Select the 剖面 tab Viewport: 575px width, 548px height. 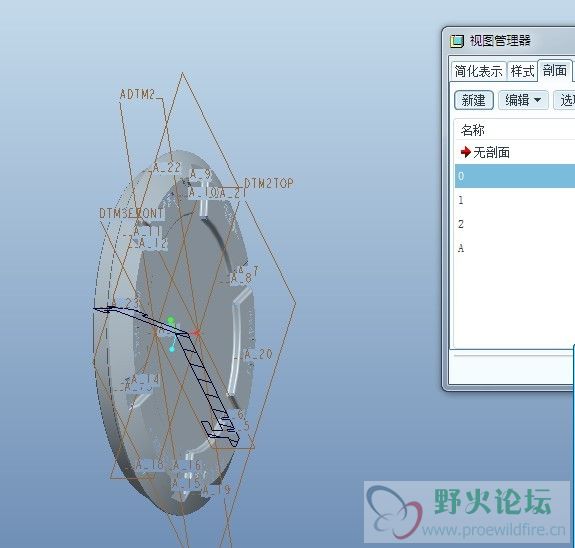tap(555, 70)
